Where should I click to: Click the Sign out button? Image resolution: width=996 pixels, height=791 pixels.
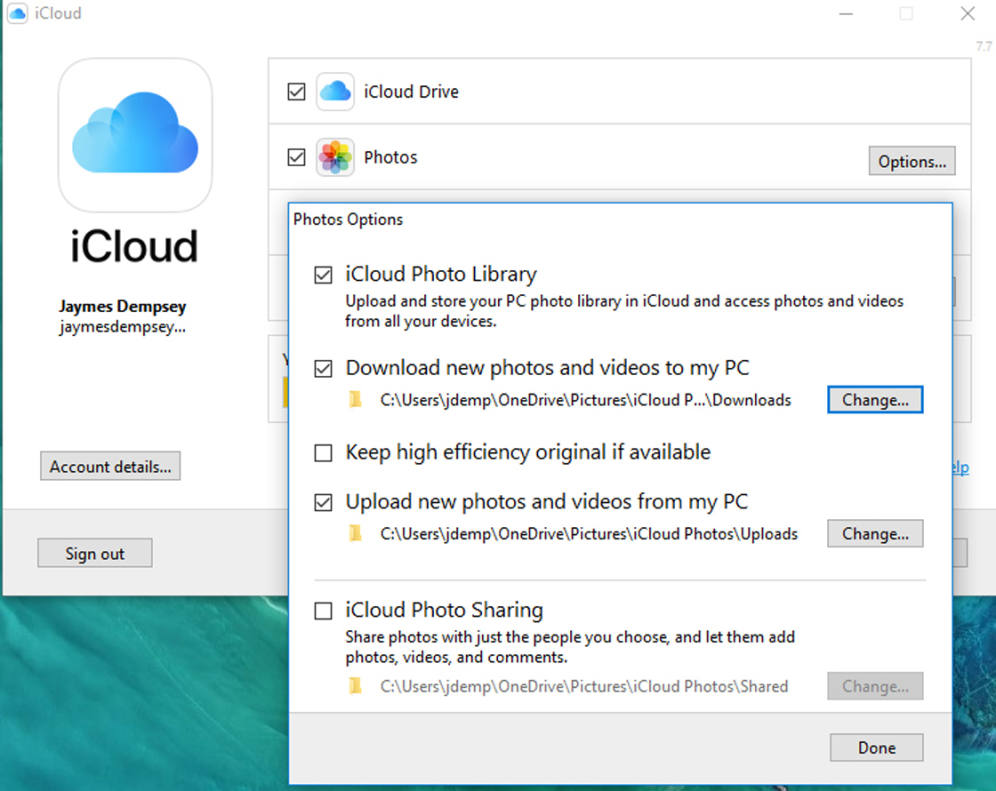point(95,553)
